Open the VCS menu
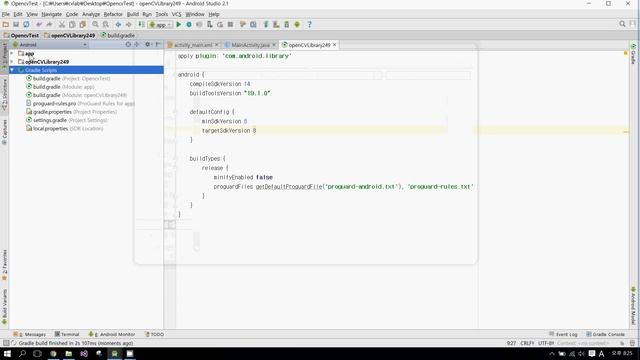 pyautogui.click(x=176, y=14)
